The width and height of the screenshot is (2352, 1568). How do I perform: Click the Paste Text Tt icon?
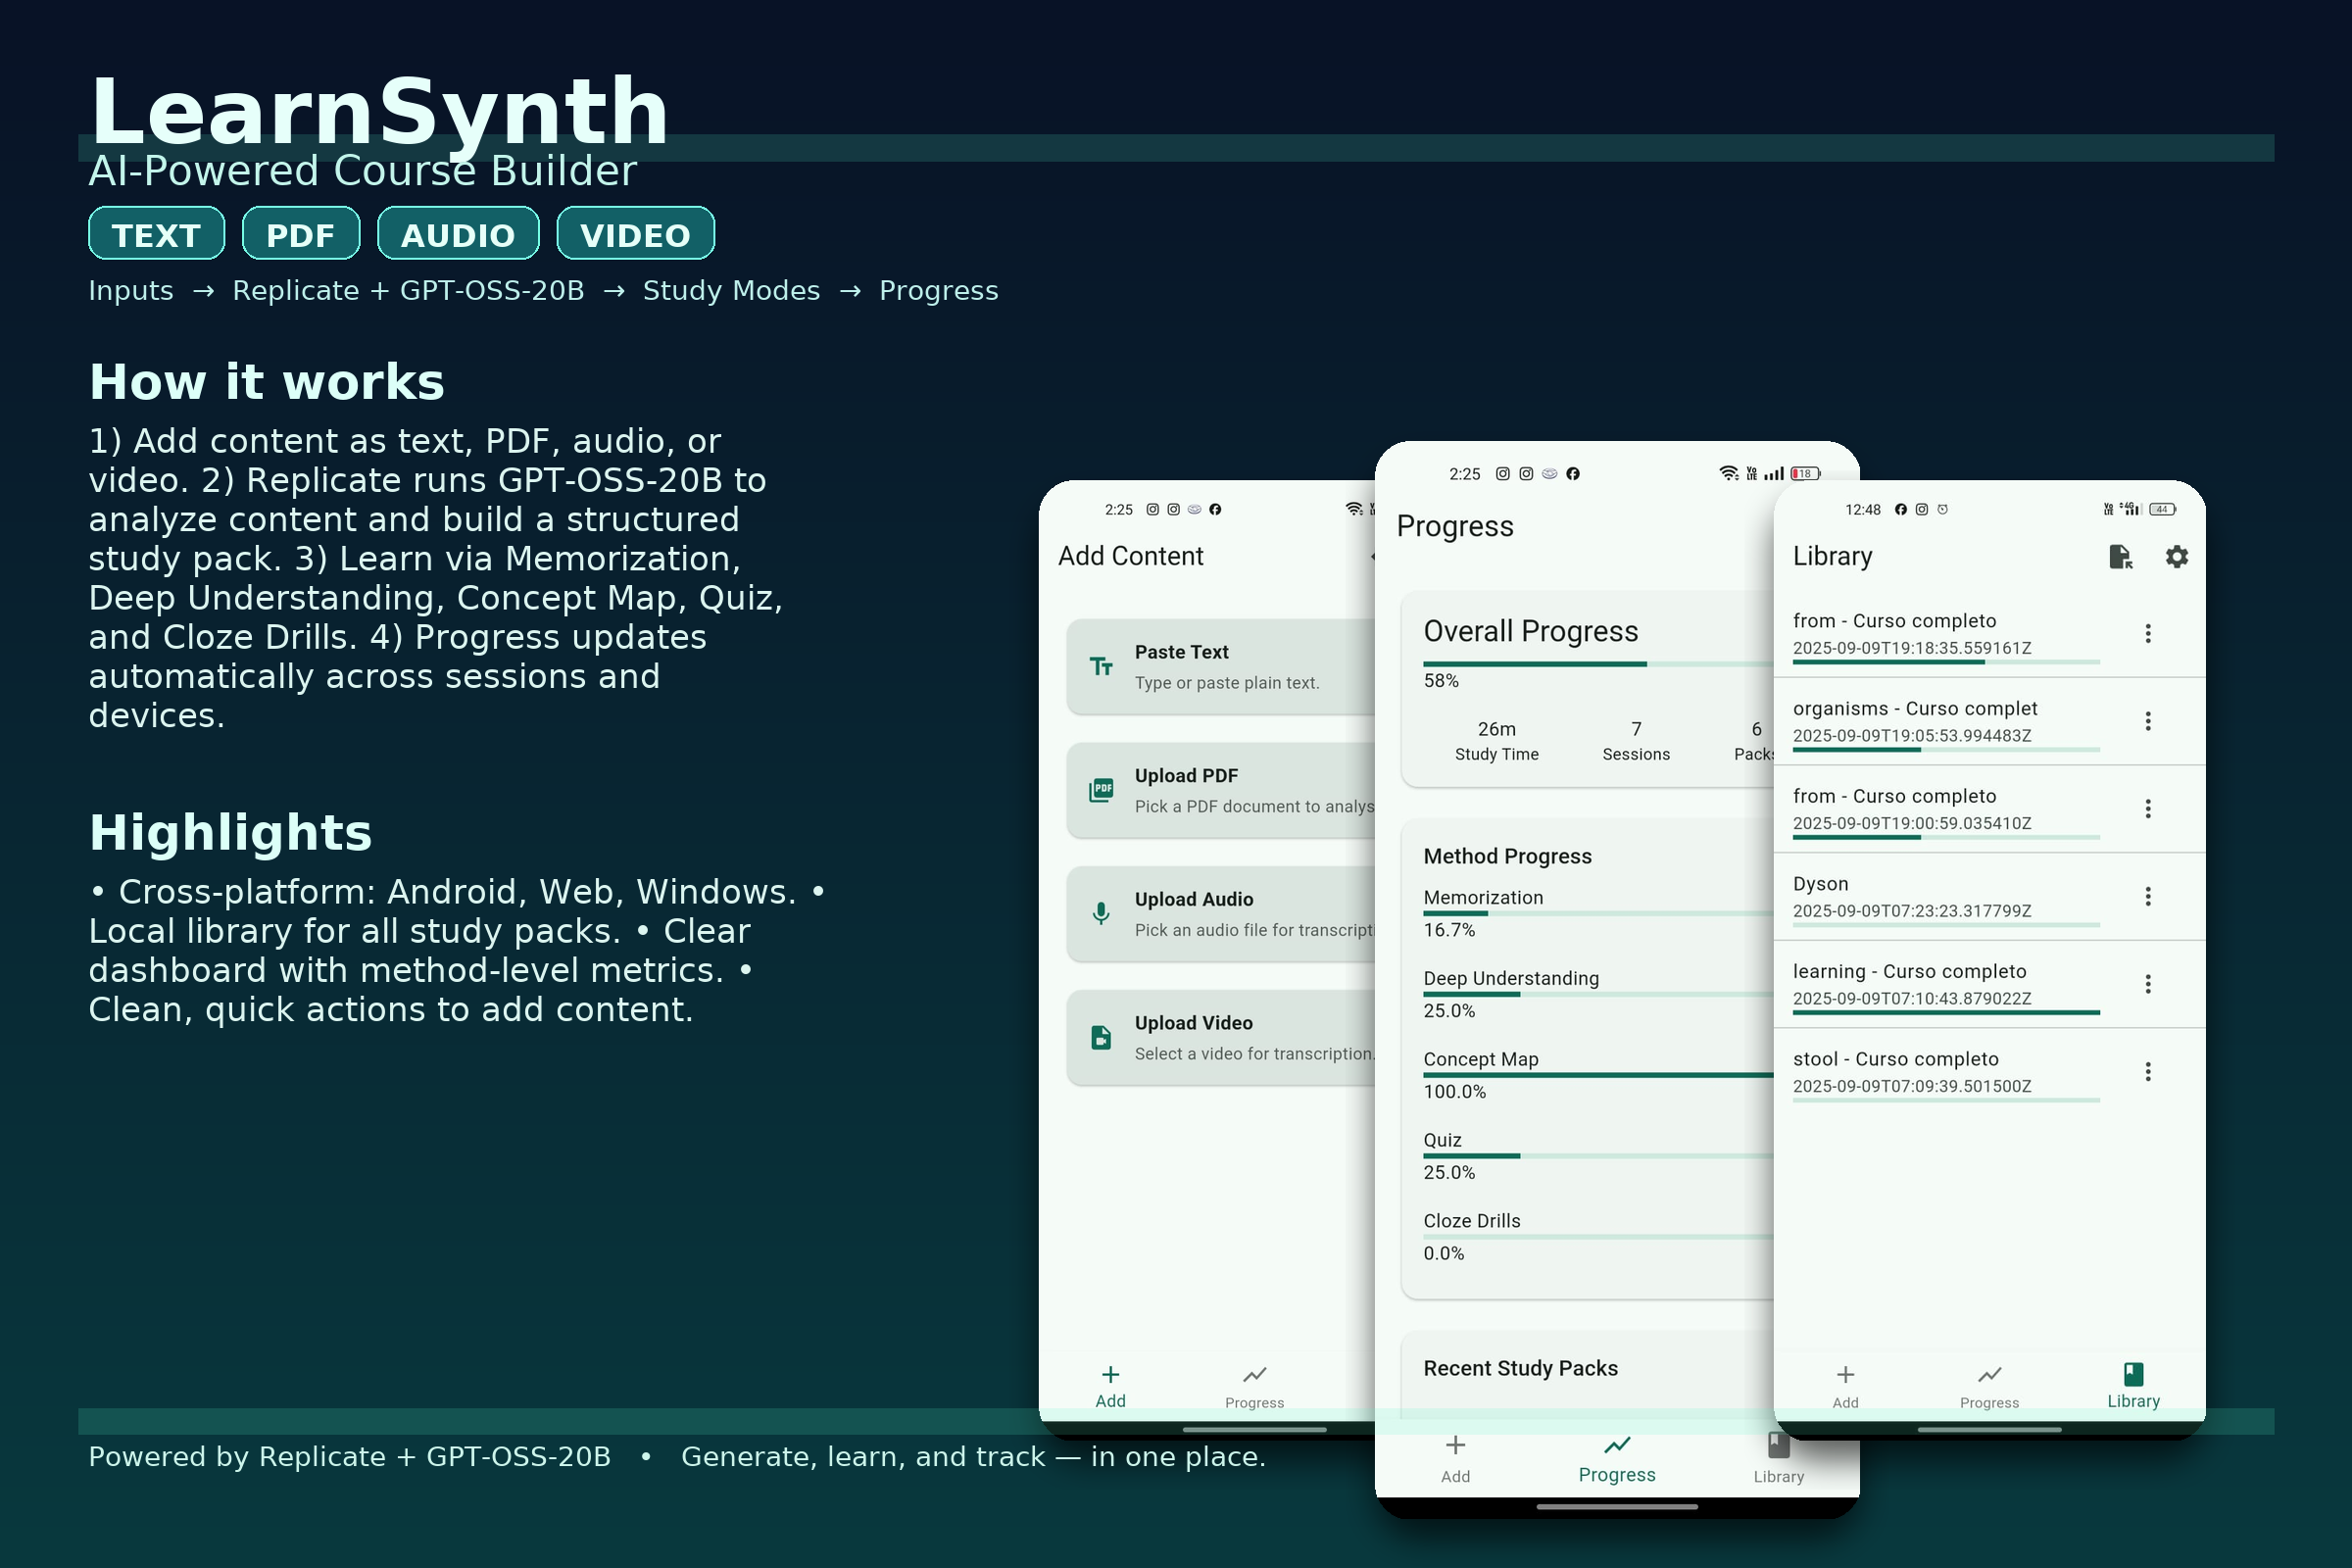1101,666
